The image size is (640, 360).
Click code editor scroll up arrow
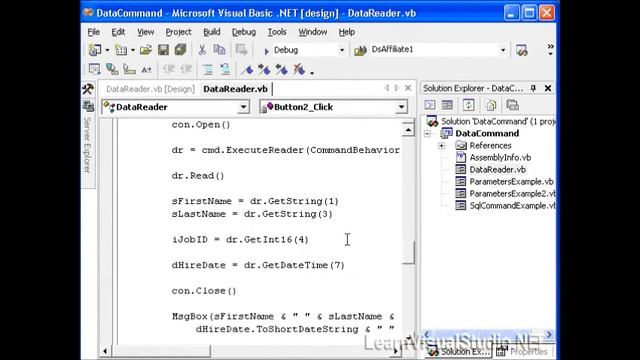pos(408,130)
